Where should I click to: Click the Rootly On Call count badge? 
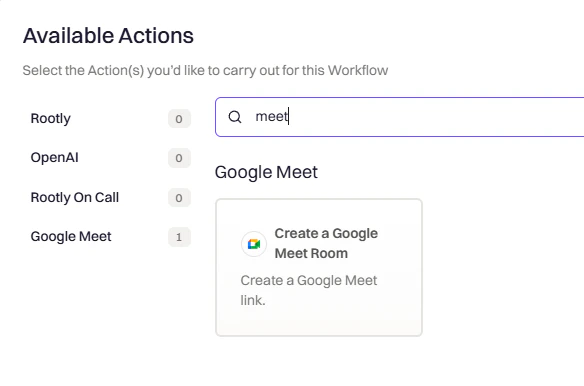point(179,198)
